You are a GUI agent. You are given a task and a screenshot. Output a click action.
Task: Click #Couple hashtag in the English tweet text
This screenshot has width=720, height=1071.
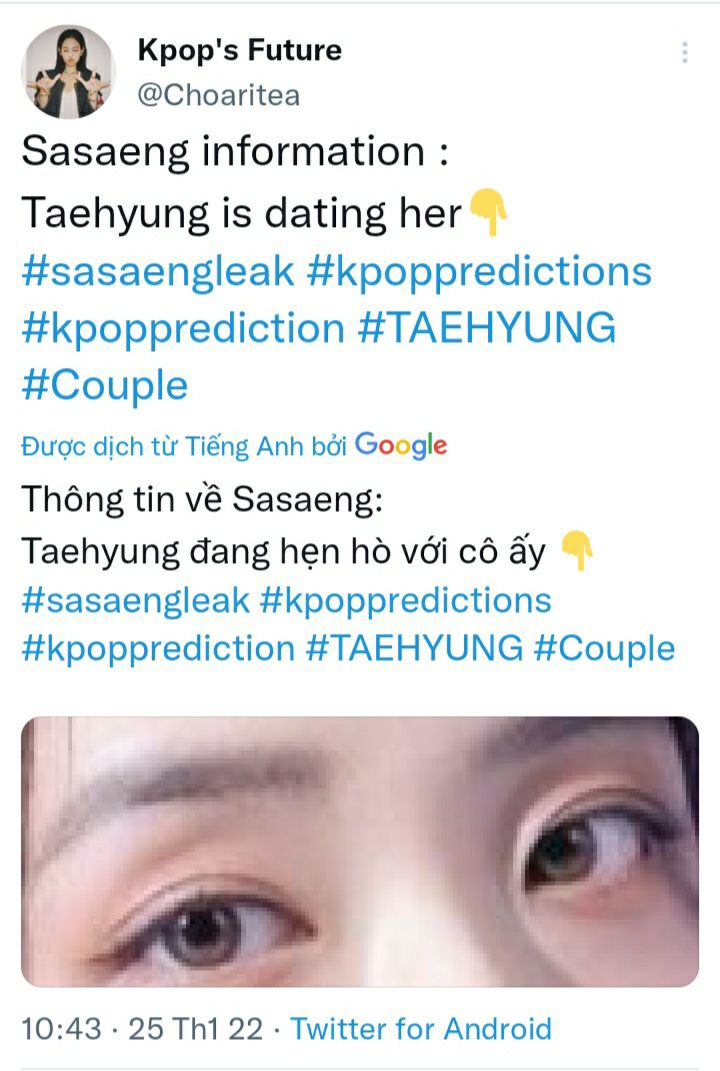tap(105, 387)
